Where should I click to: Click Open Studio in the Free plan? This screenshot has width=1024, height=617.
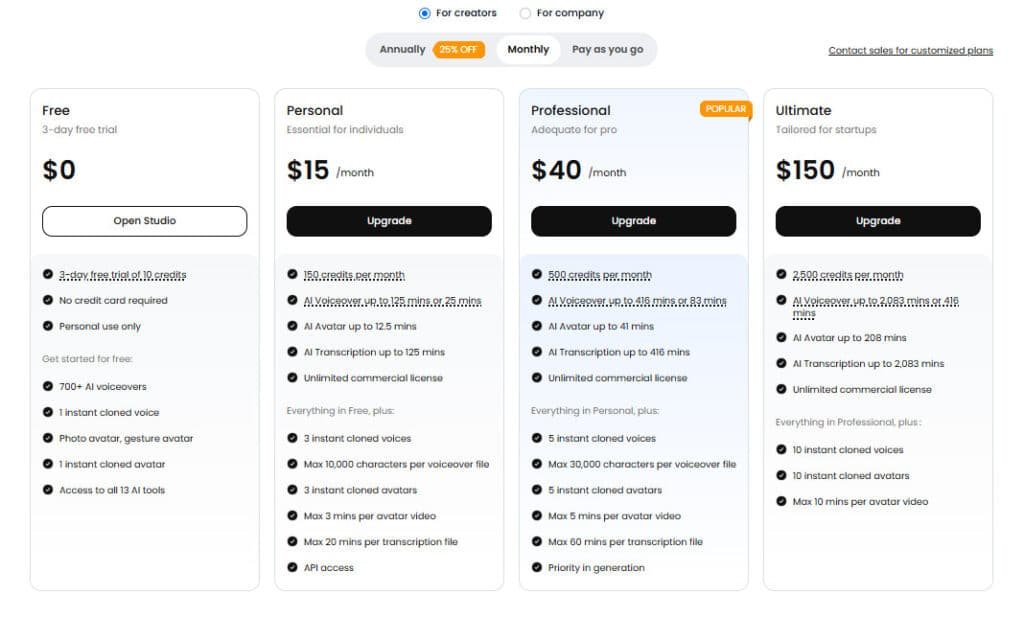click(x=145, y=221)
